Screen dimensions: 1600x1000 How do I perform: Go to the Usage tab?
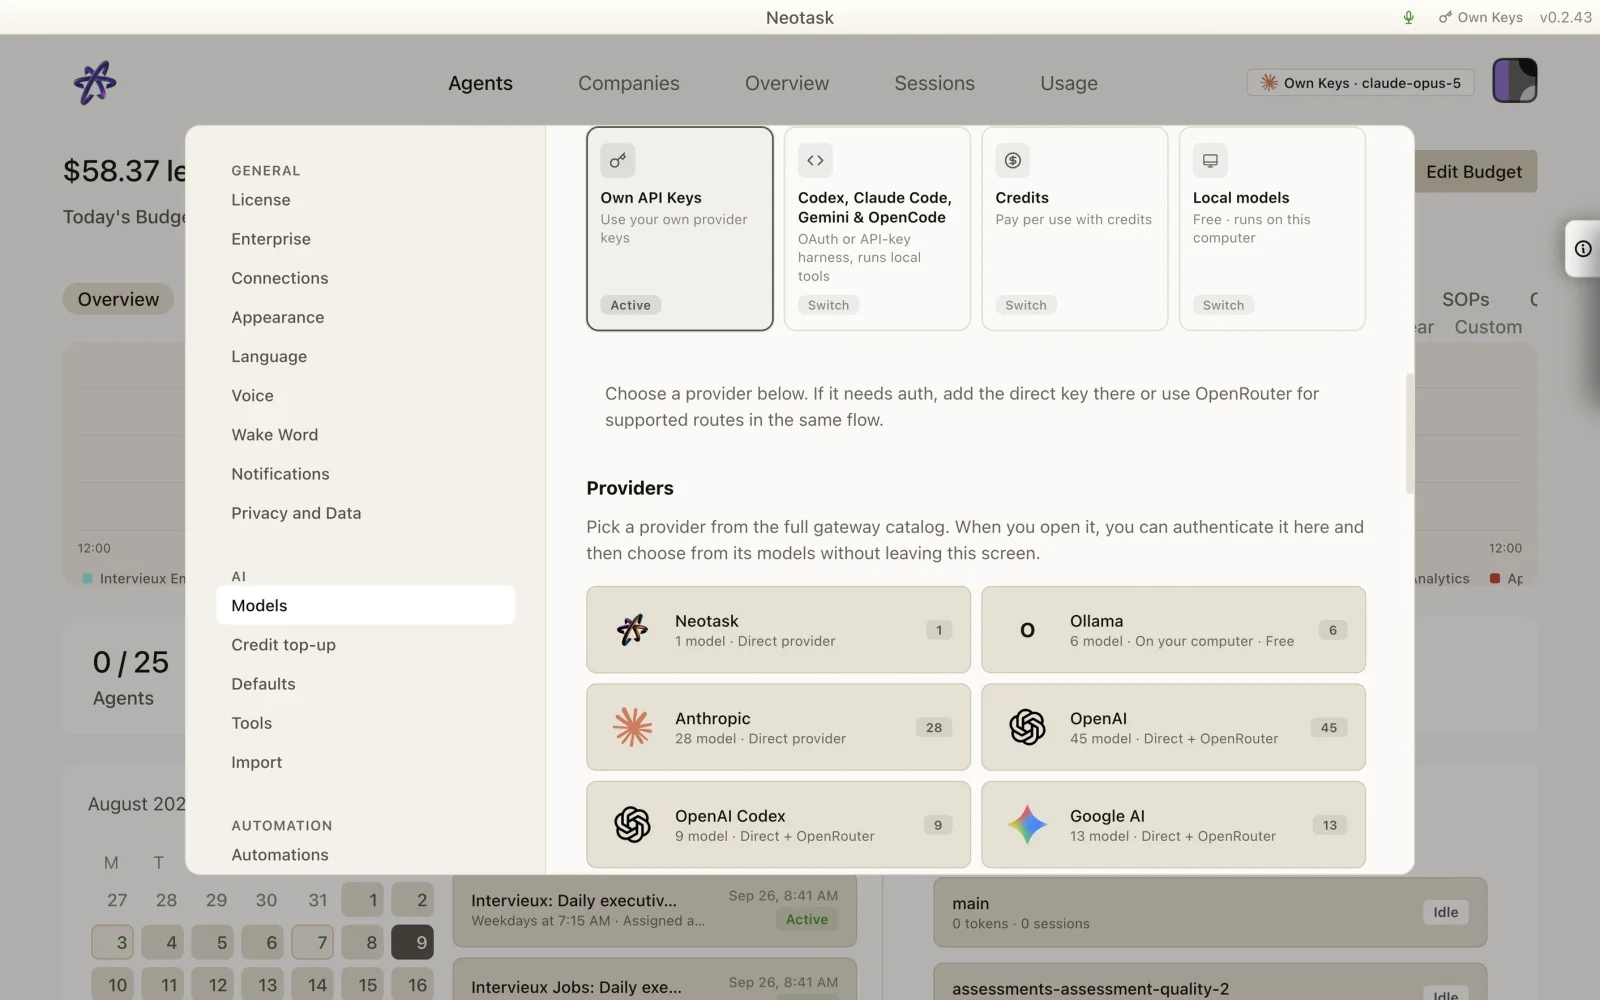1068,83
